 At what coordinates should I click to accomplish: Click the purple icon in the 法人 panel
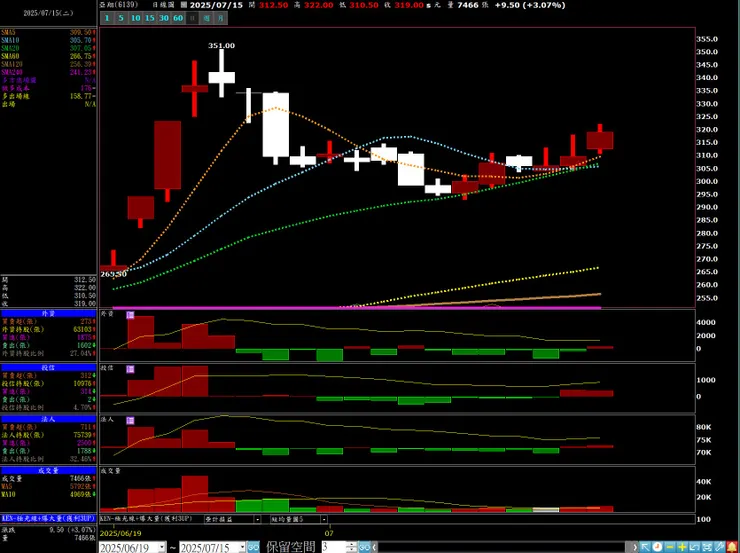point(131,420)
